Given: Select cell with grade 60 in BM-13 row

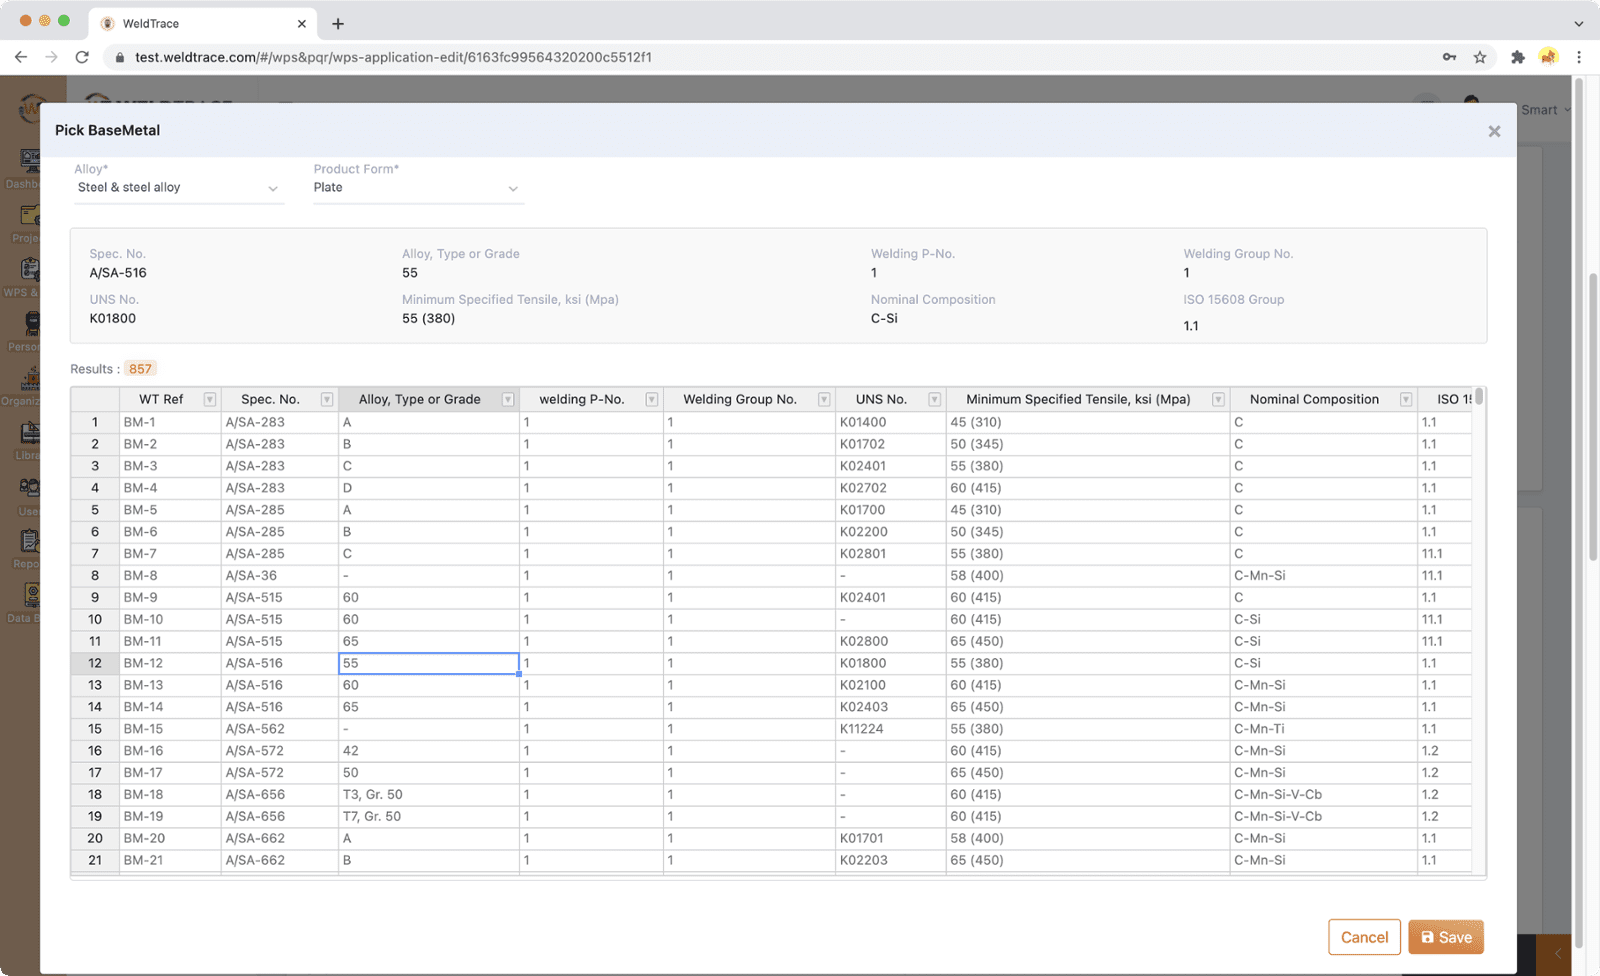Looking at the screenshot, I should click(428, 685).
